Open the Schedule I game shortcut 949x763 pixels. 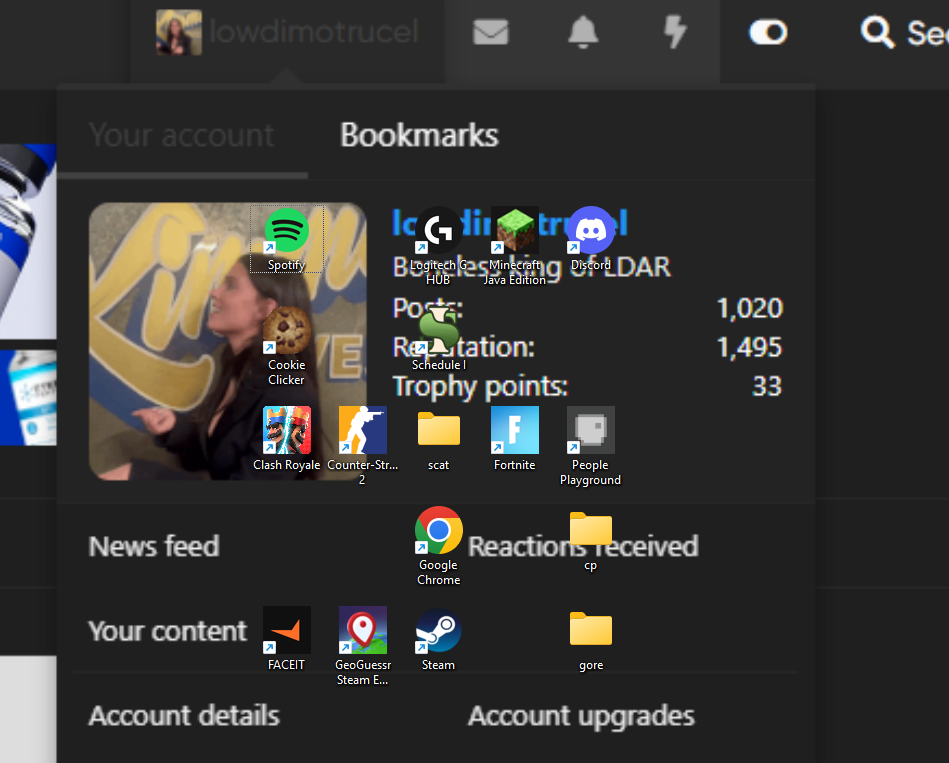point(438,339)
